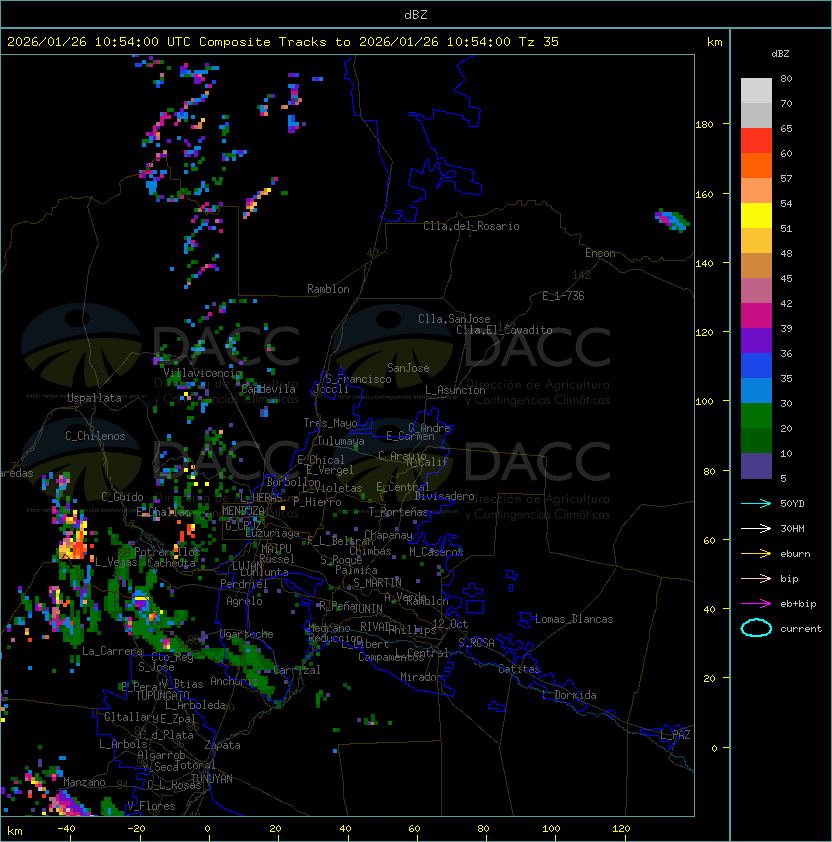Click the Encon location label
This screenshot has width=832, height=842.
tap(600, 253)
